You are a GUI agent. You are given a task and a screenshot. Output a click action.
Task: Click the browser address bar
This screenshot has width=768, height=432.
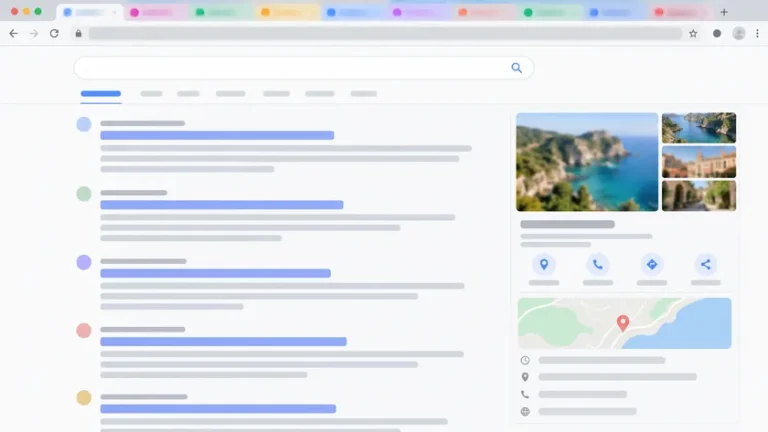point(385,33)
